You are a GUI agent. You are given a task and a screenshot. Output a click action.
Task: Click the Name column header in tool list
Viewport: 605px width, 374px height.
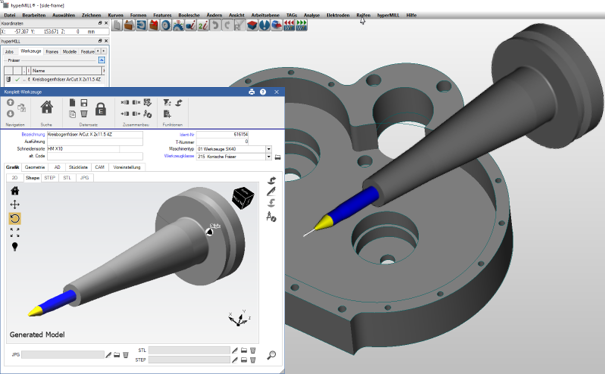(66, 71)
